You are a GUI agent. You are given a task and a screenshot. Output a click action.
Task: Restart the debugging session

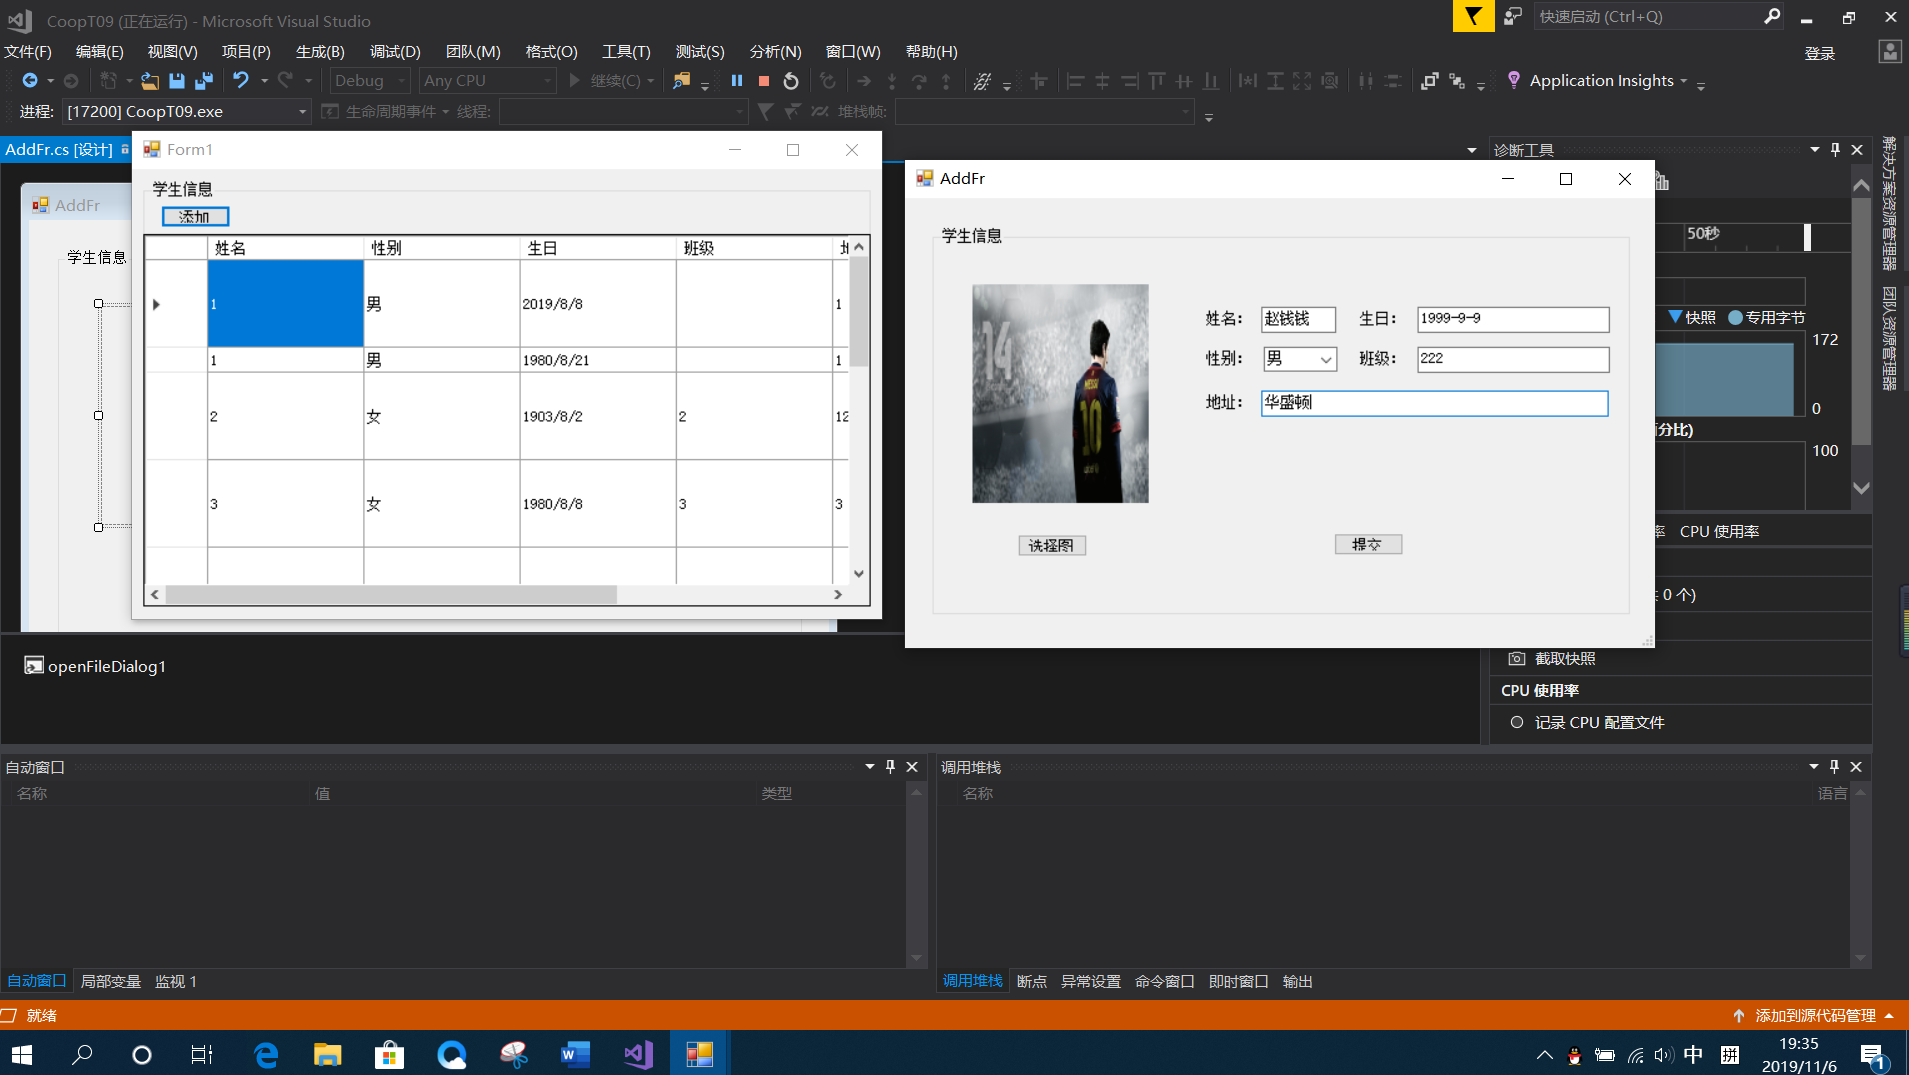coord(791,81)
